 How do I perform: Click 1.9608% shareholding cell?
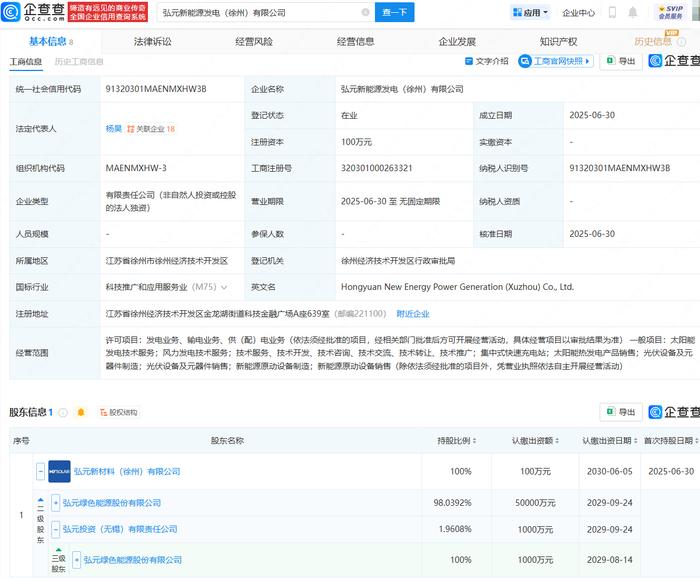(455, 529)
